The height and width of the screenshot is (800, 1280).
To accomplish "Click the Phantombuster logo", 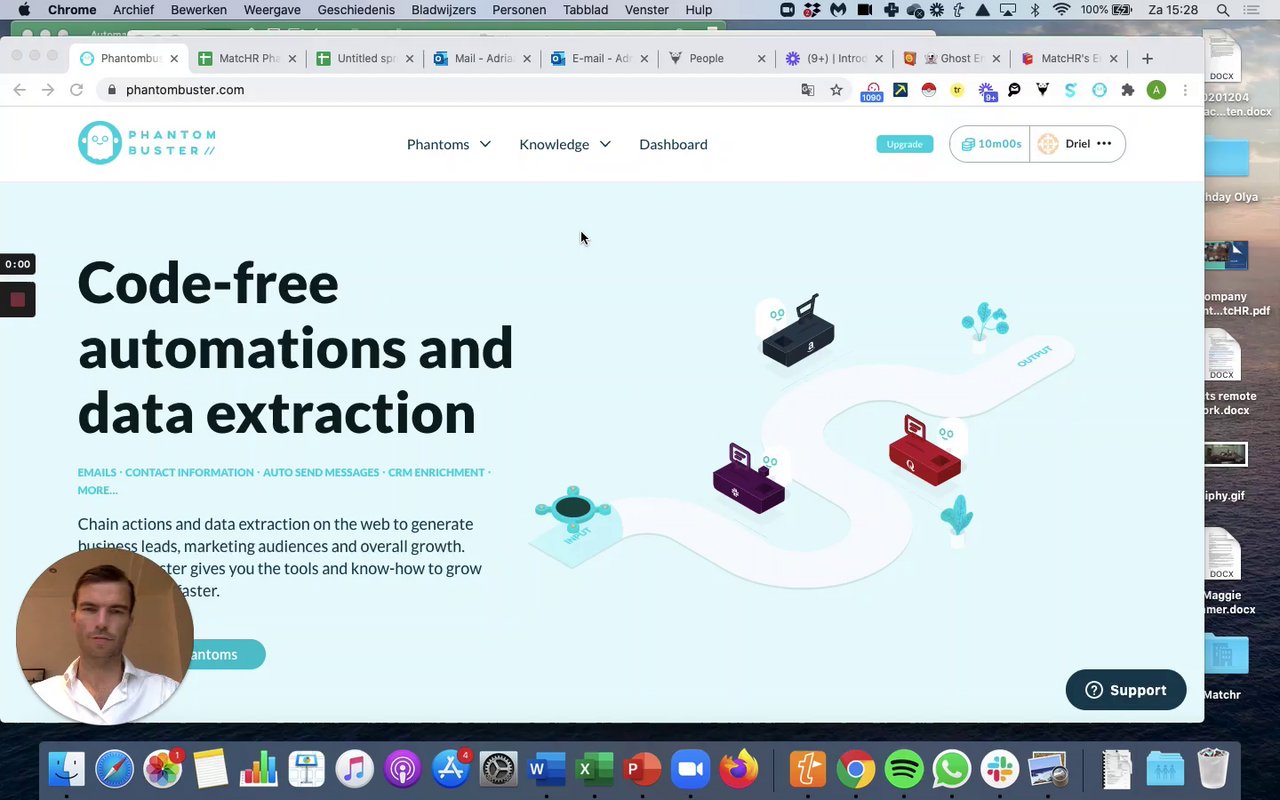I will pyautogui.click(x=147, y=143).
